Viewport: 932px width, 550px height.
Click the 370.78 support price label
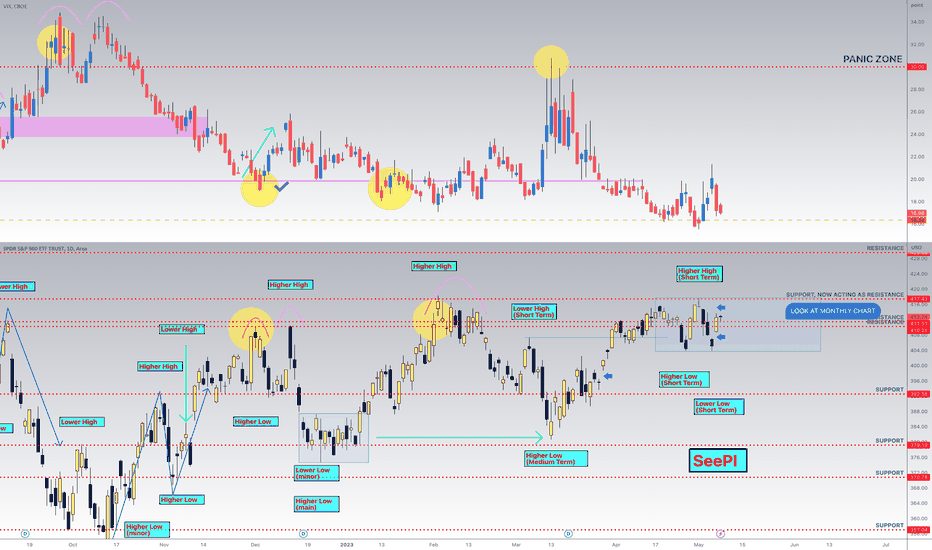coord(917,477)
